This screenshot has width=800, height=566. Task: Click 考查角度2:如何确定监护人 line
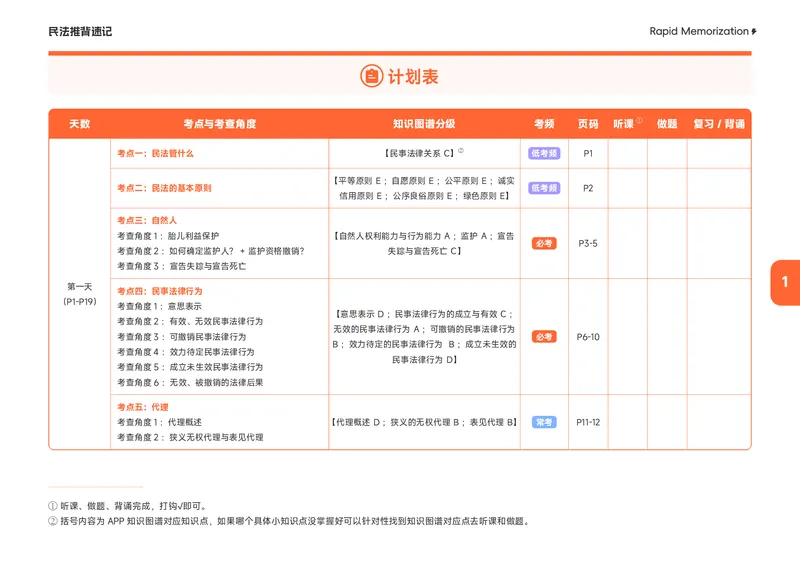tap(211, 251)
